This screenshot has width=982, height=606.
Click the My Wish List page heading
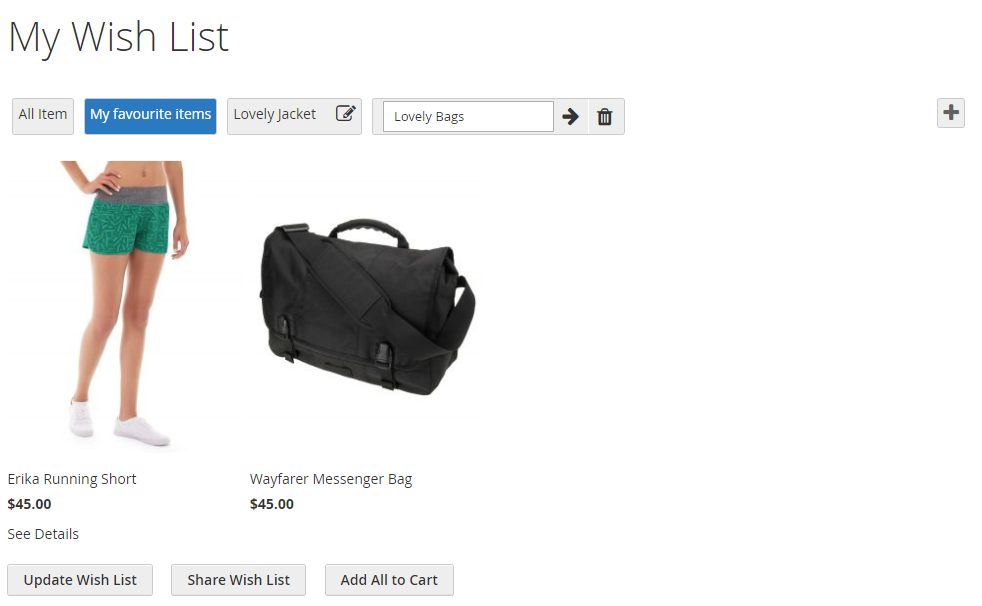[x=119, y=38]
